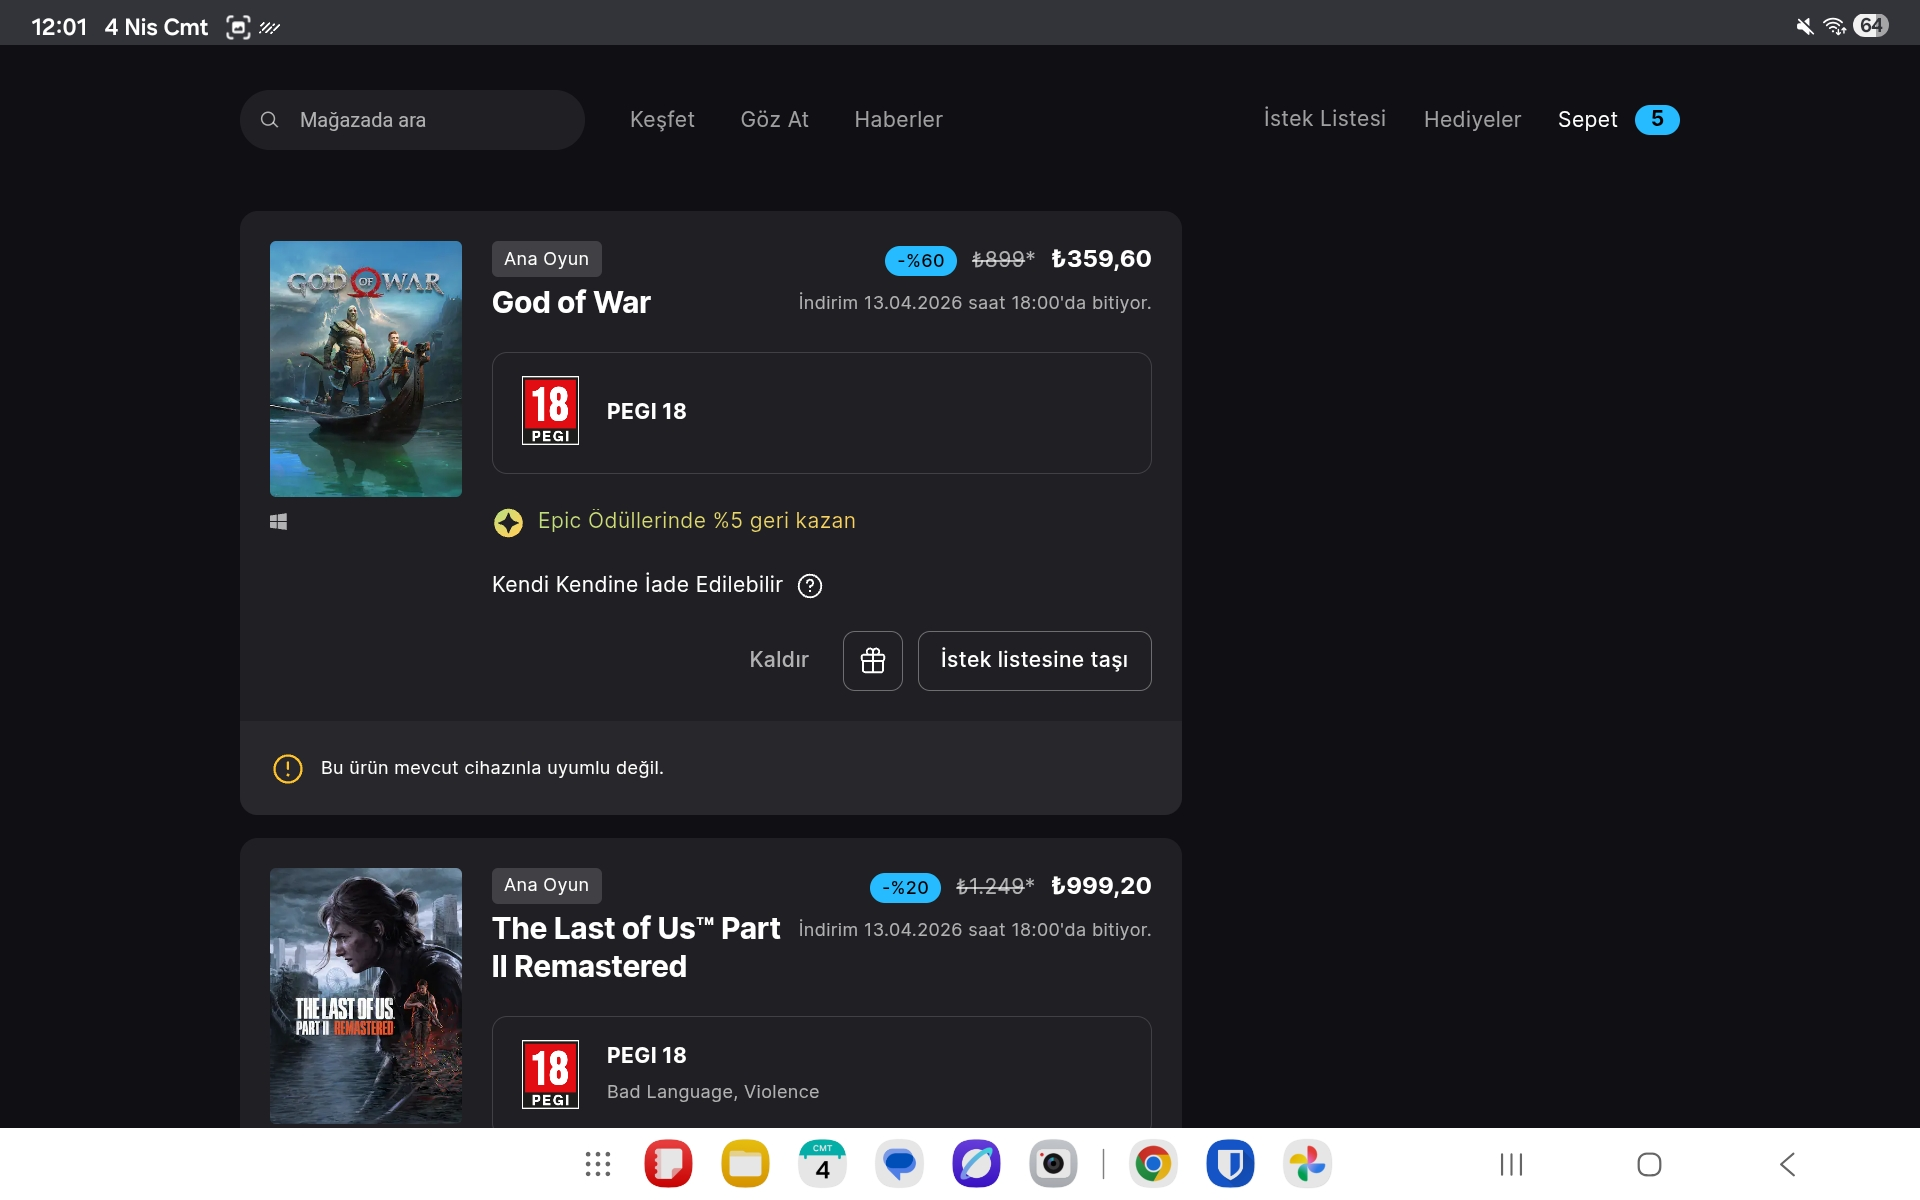The image size is (1920, 1200).
Task: Tap the Windows platform icon under God of War
Action: click(279, 522)
